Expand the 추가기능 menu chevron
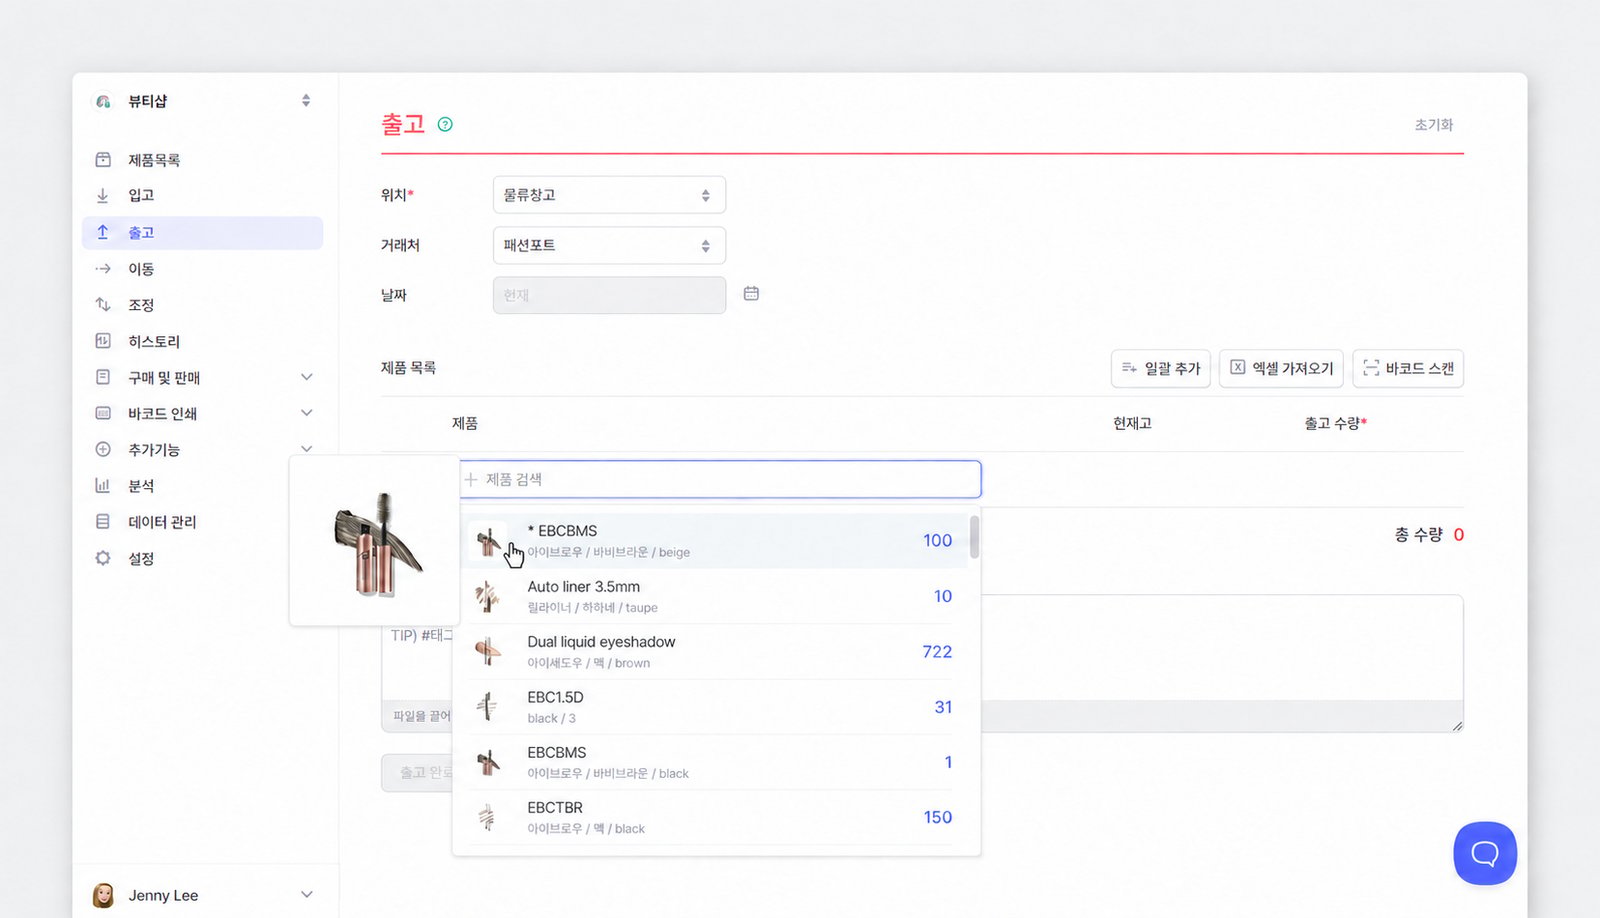This screenshot has width=1600, height=918. (x=307, y=449)
